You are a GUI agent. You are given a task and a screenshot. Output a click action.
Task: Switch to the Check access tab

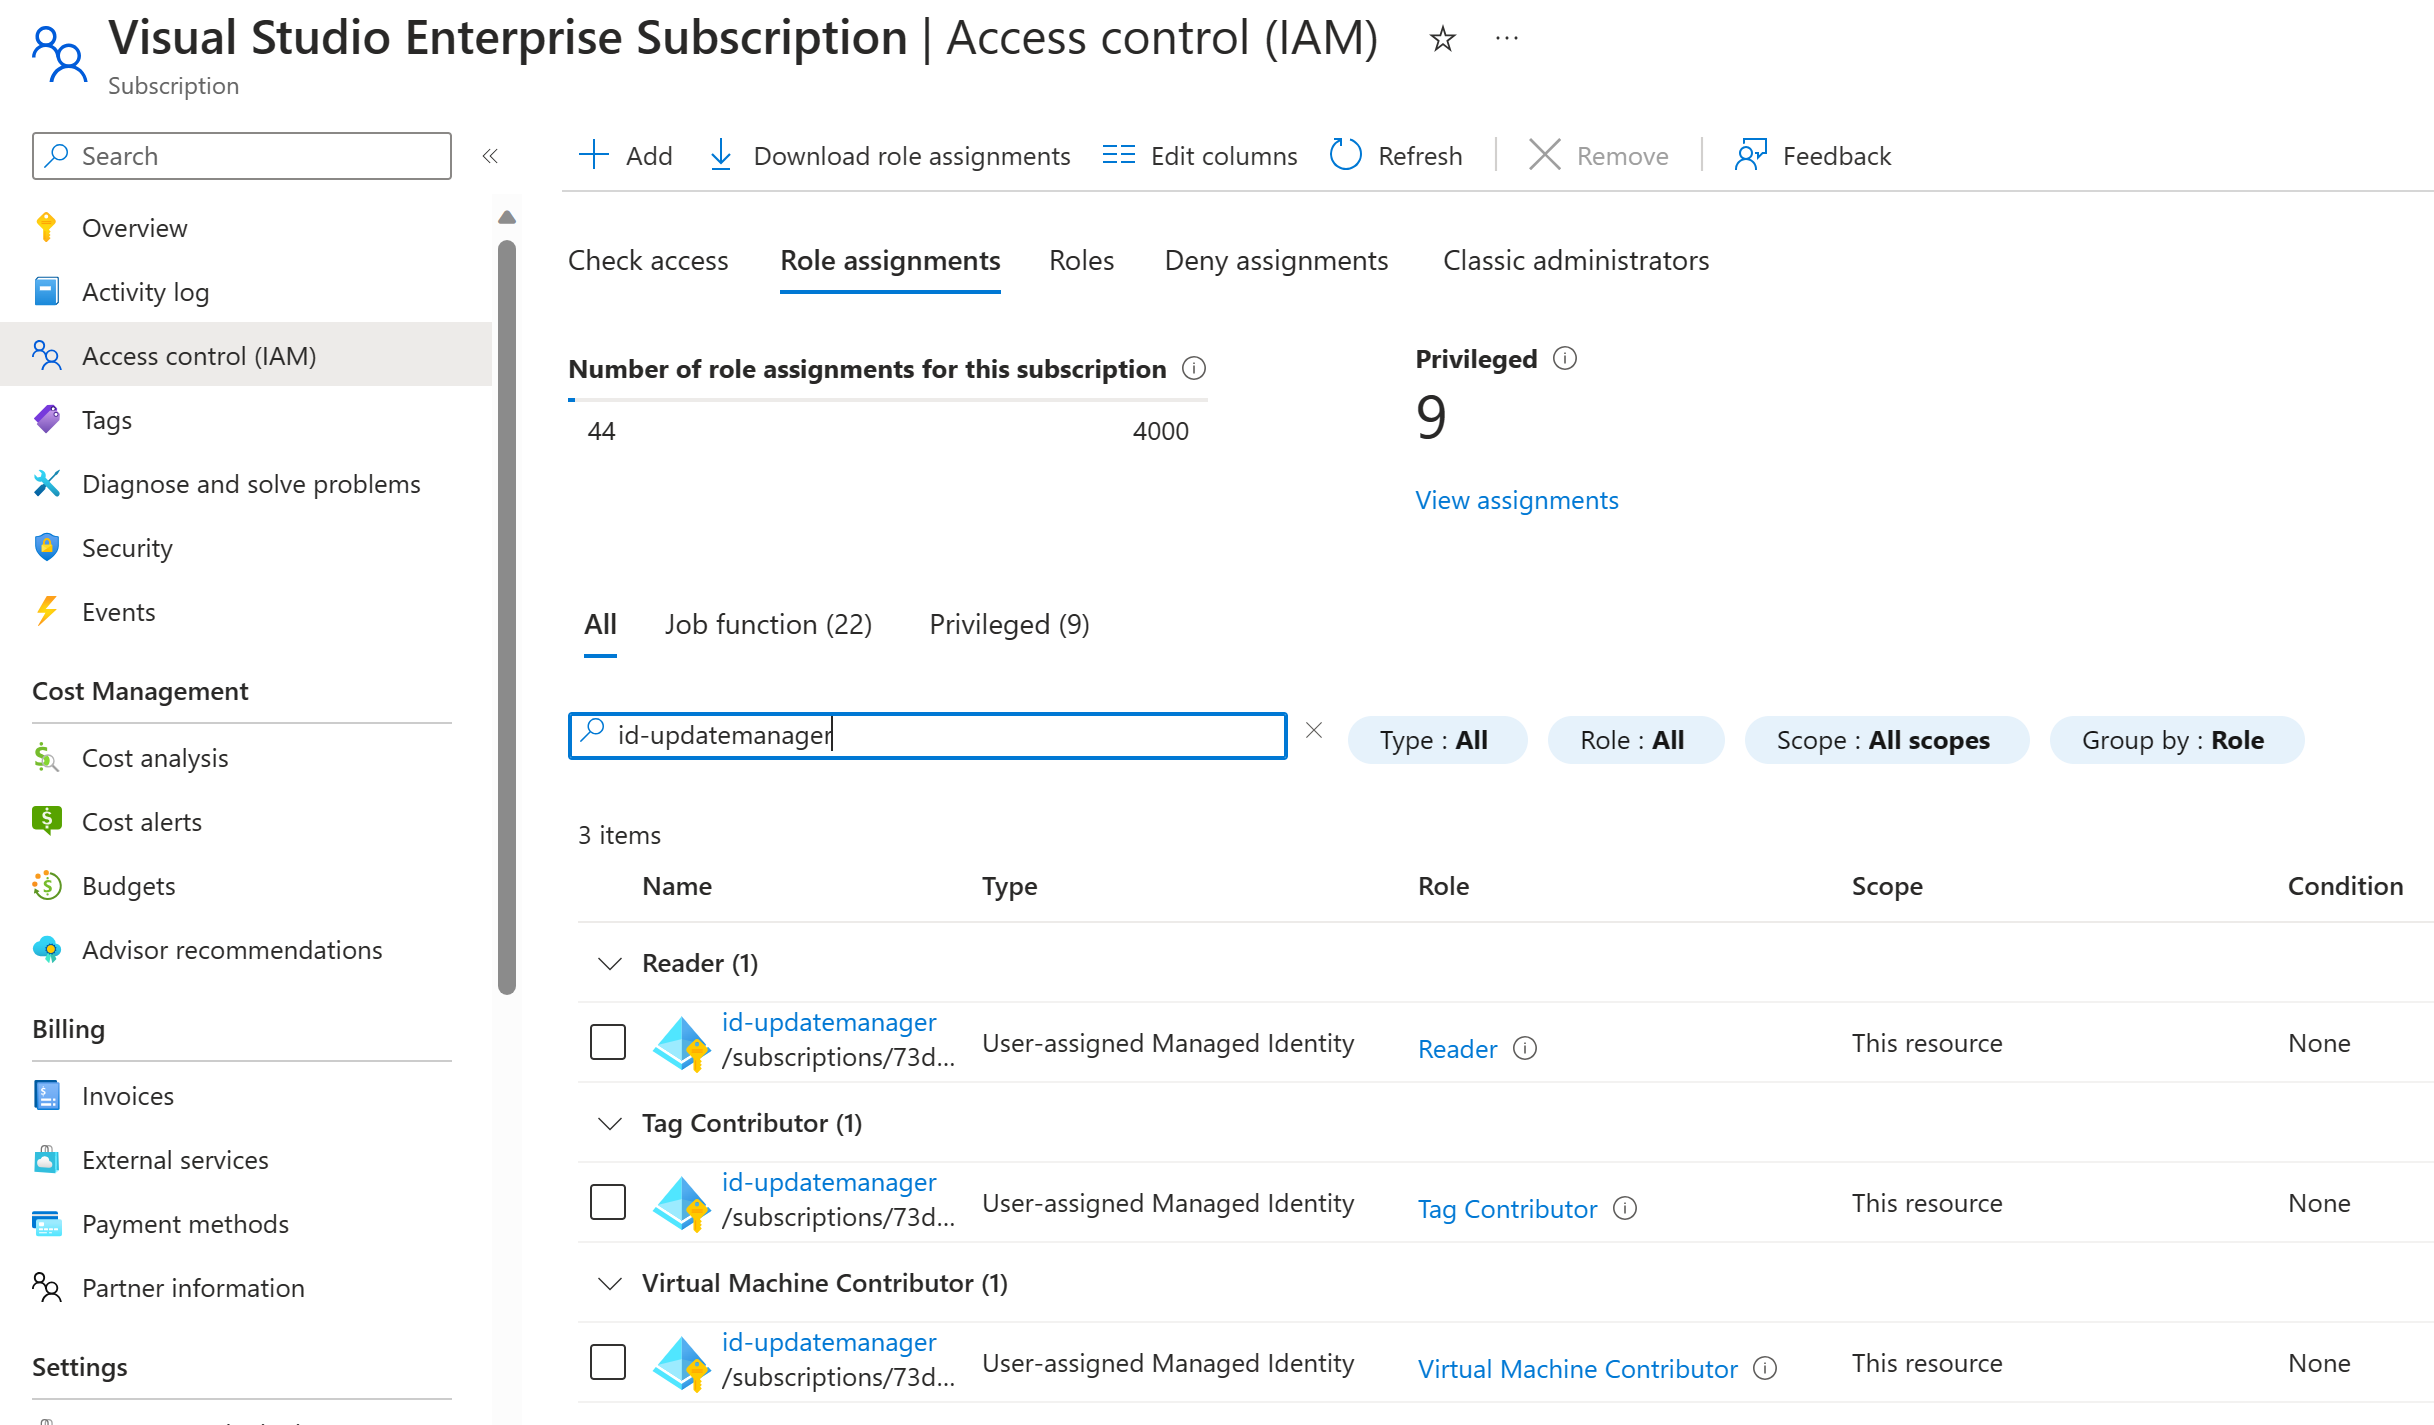coord(648,261)
